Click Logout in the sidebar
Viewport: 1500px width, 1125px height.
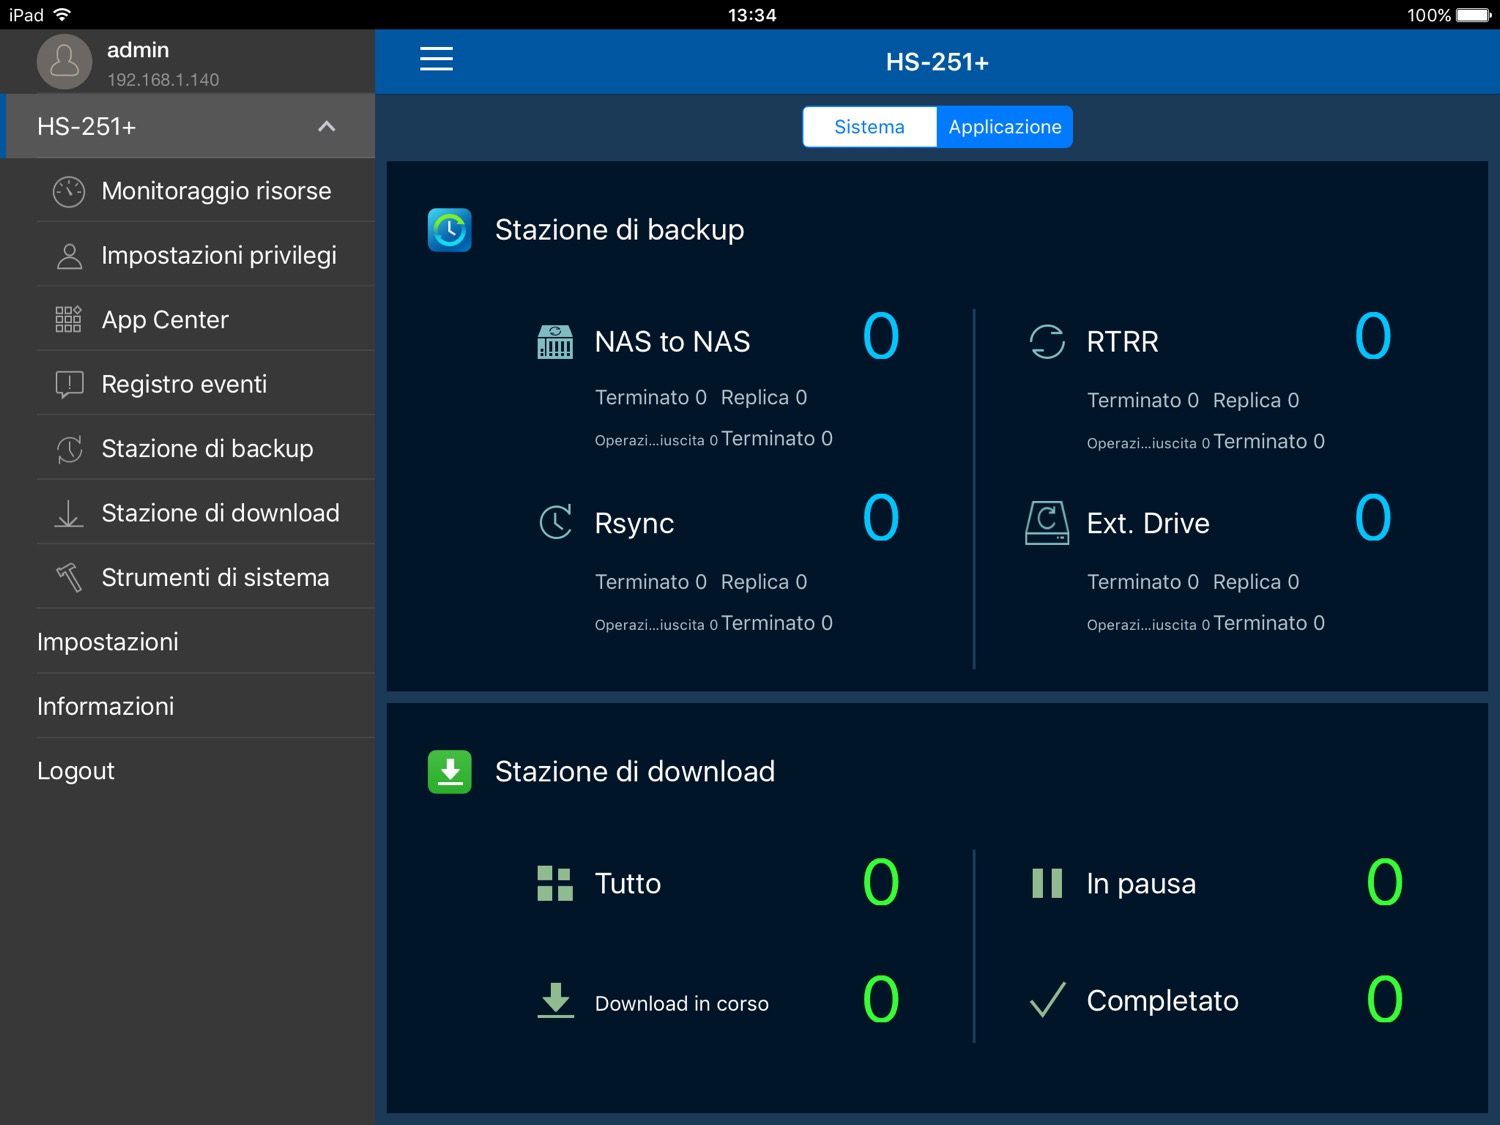click(x=76, y=771)
